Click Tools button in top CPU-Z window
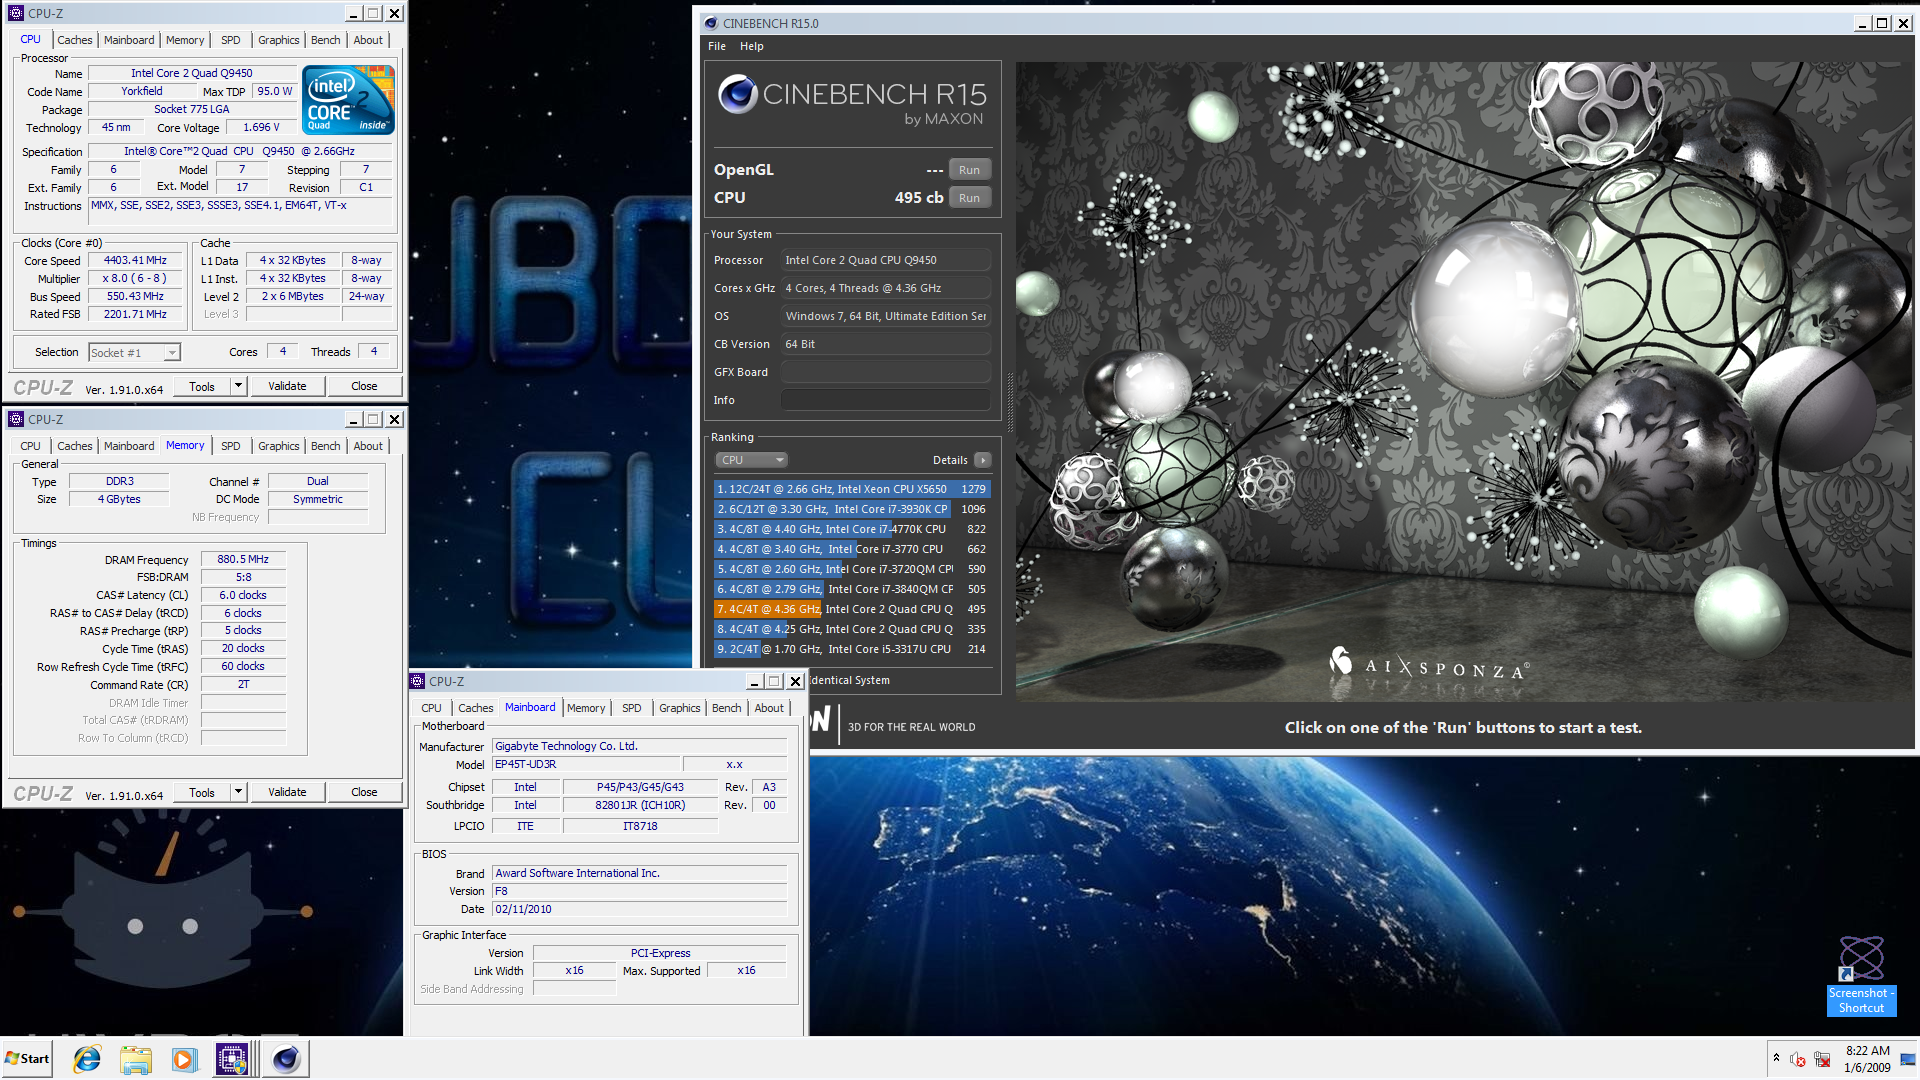Screen dimensions: 1920x1080 (202, 386)
